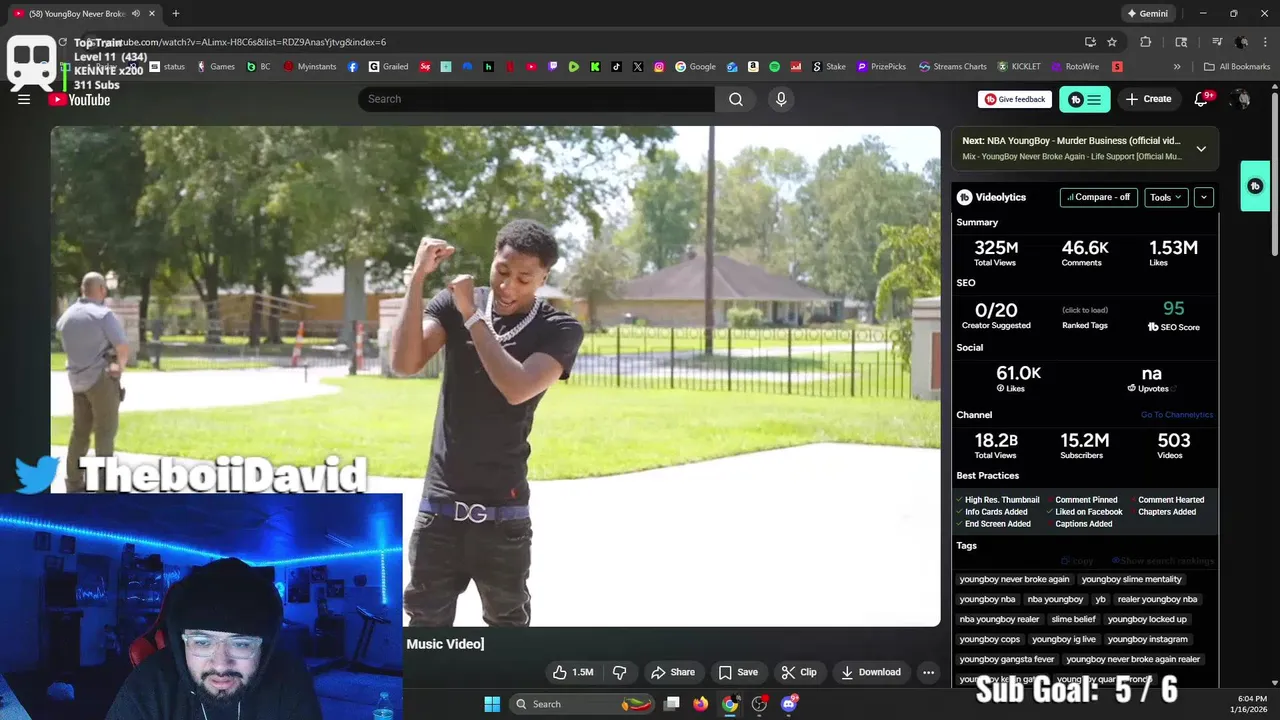The image size is (1280, 720).
Task: Click the 'youngboy slime mentality' tag
Action: 1131,579
